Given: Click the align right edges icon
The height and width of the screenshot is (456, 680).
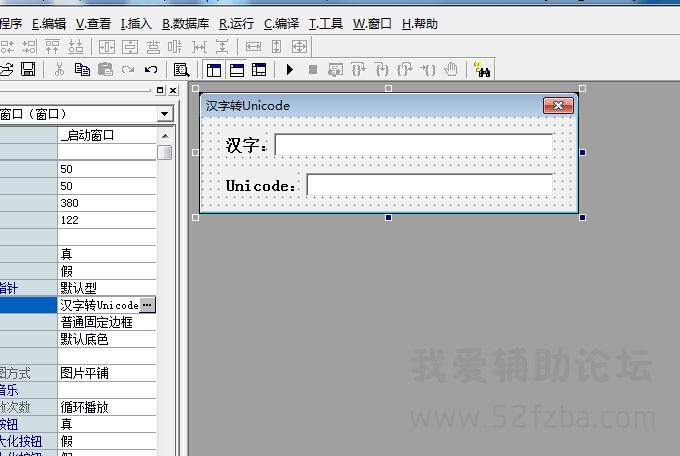Looking at the screenshot, I should point(29,46).
